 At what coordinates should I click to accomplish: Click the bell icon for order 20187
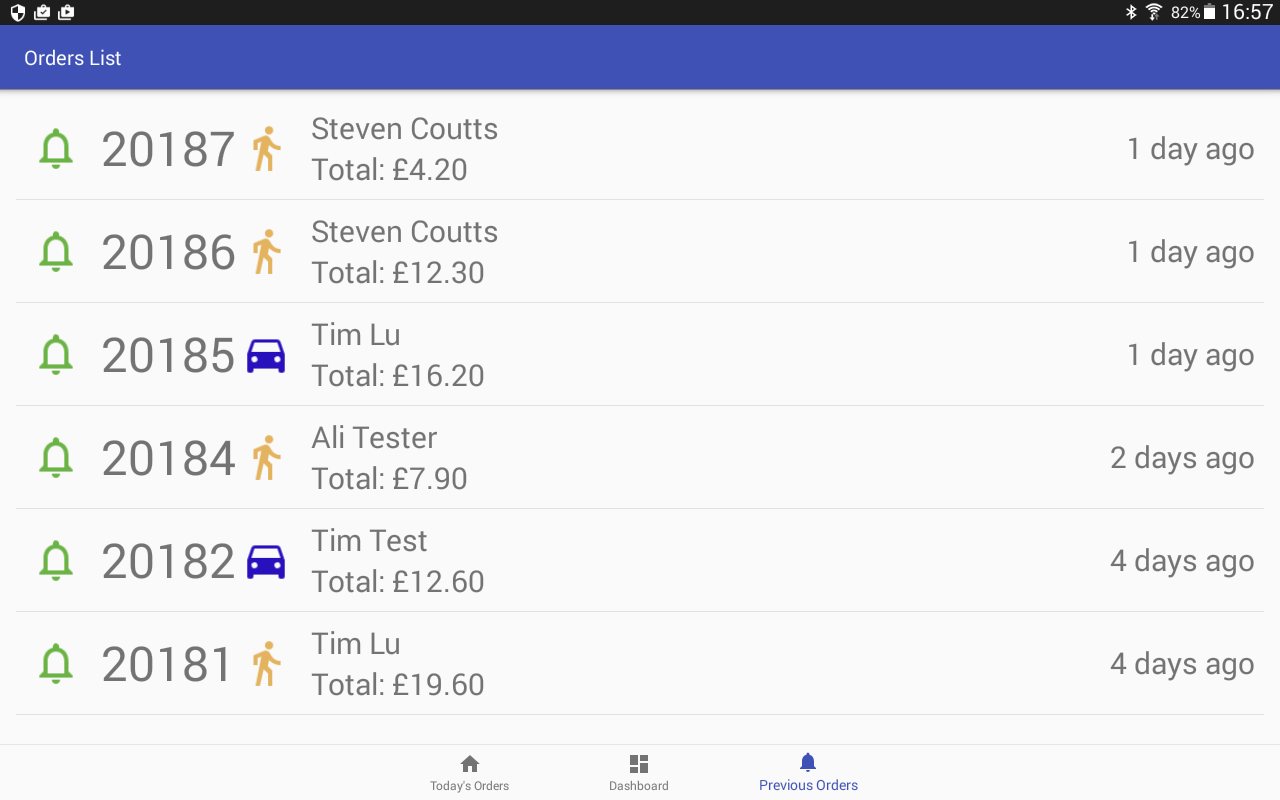point(56,149)
